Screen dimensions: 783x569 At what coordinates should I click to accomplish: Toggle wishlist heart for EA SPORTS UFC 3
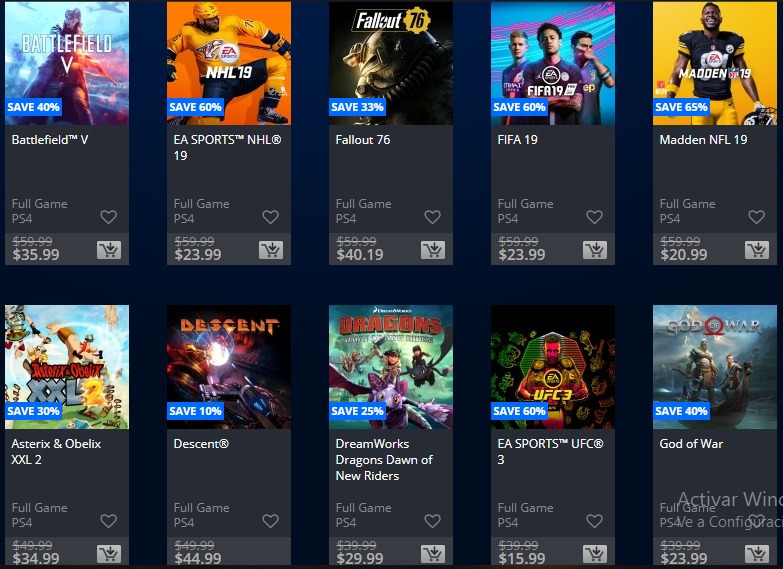[594, 521]
